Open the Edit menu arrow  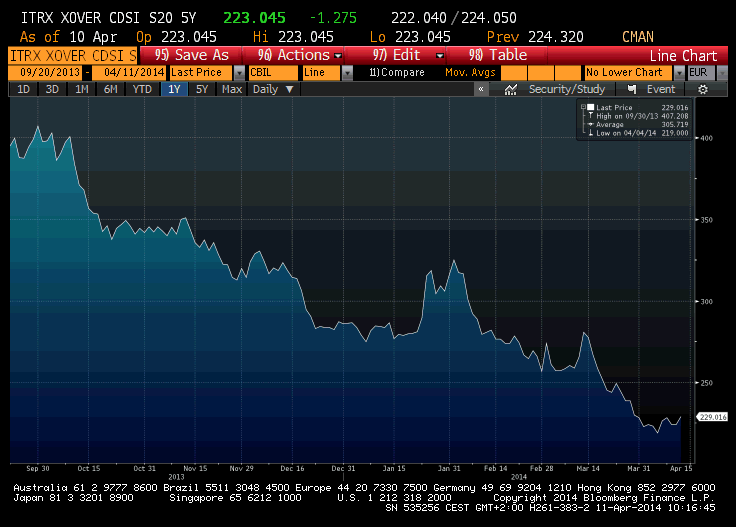(x=440, y=55)
